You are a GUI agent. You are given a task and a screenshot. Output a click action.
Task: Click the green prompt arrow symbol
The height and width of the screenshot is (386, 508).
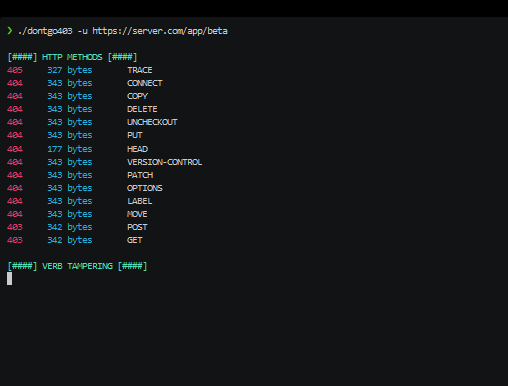(x=10, y=31)
